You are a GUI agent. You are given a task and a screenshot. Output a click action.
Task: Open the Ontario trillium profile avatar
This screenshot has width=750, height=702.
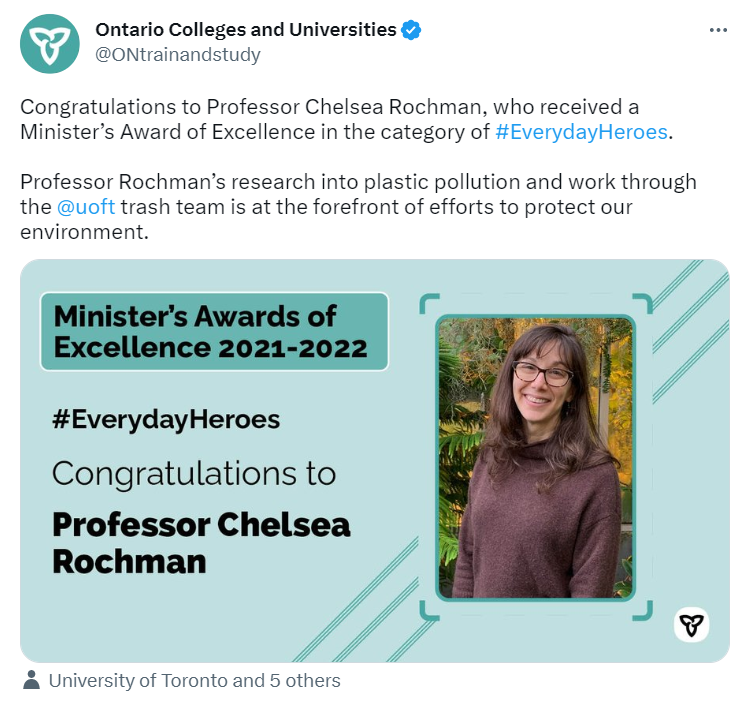(x=50, y=44)
